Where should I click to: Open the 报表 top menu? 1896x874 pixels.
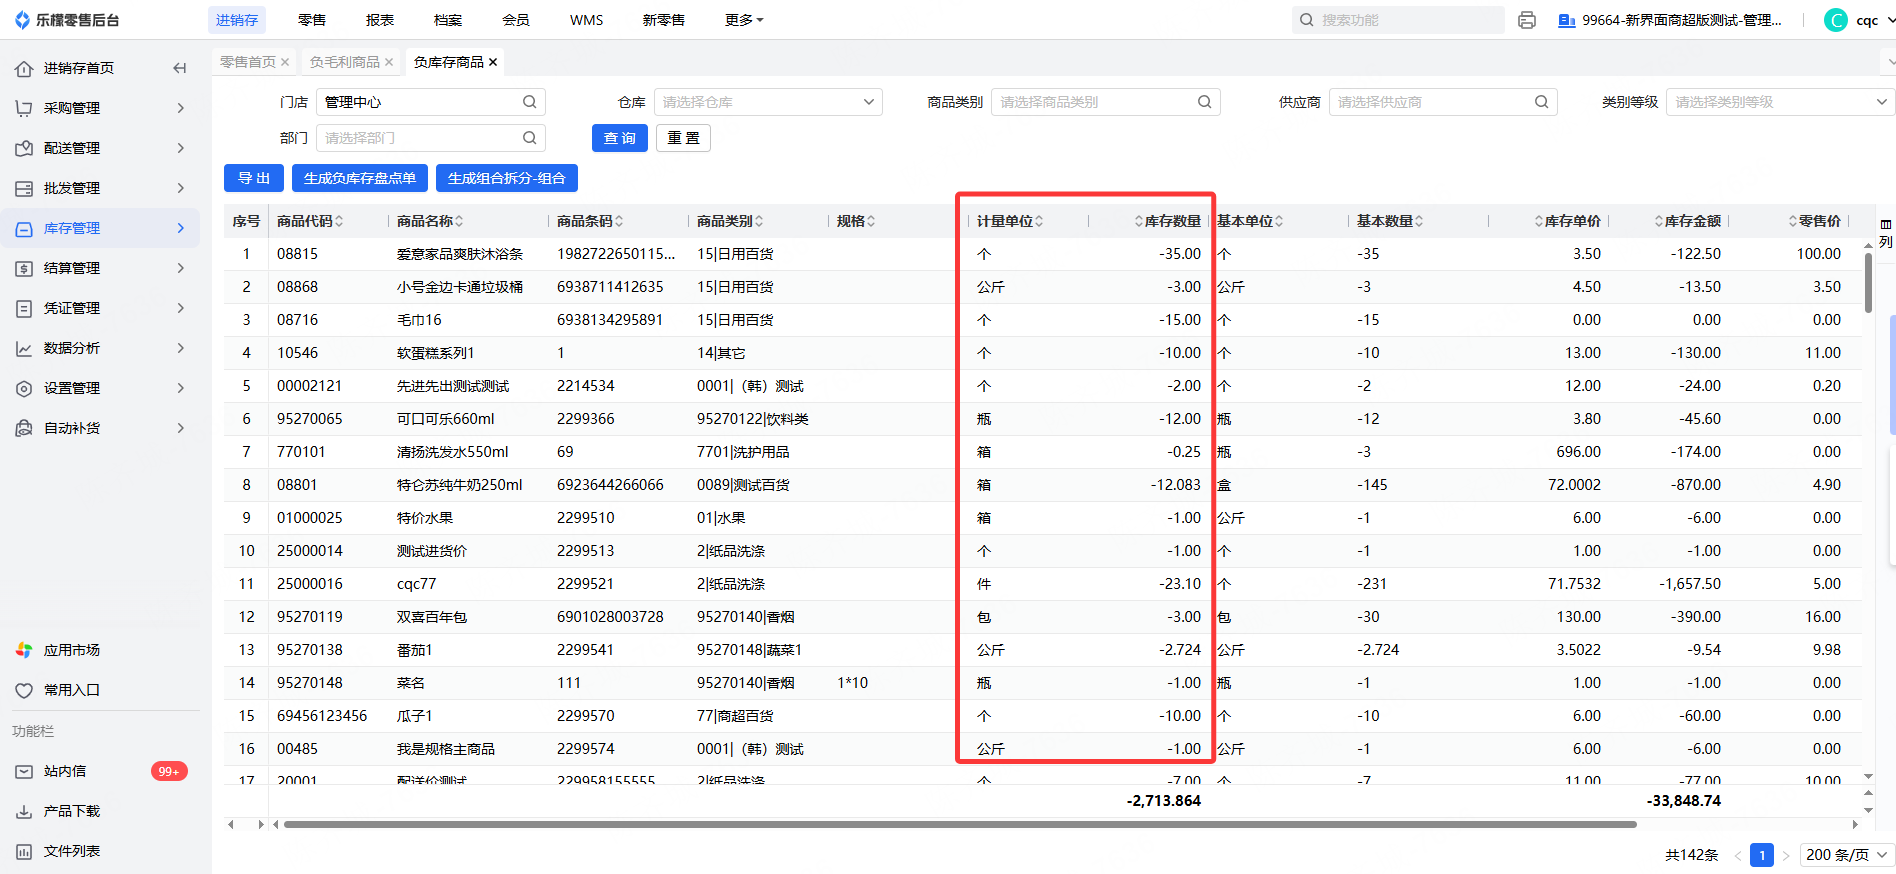pyautogui.click(x=380, y=20)
